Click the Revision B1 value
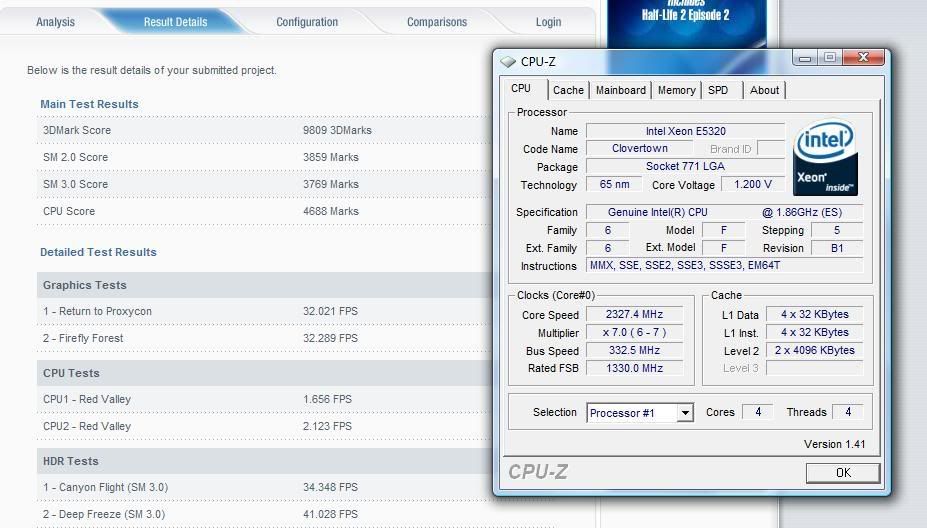 pos(837,248)
